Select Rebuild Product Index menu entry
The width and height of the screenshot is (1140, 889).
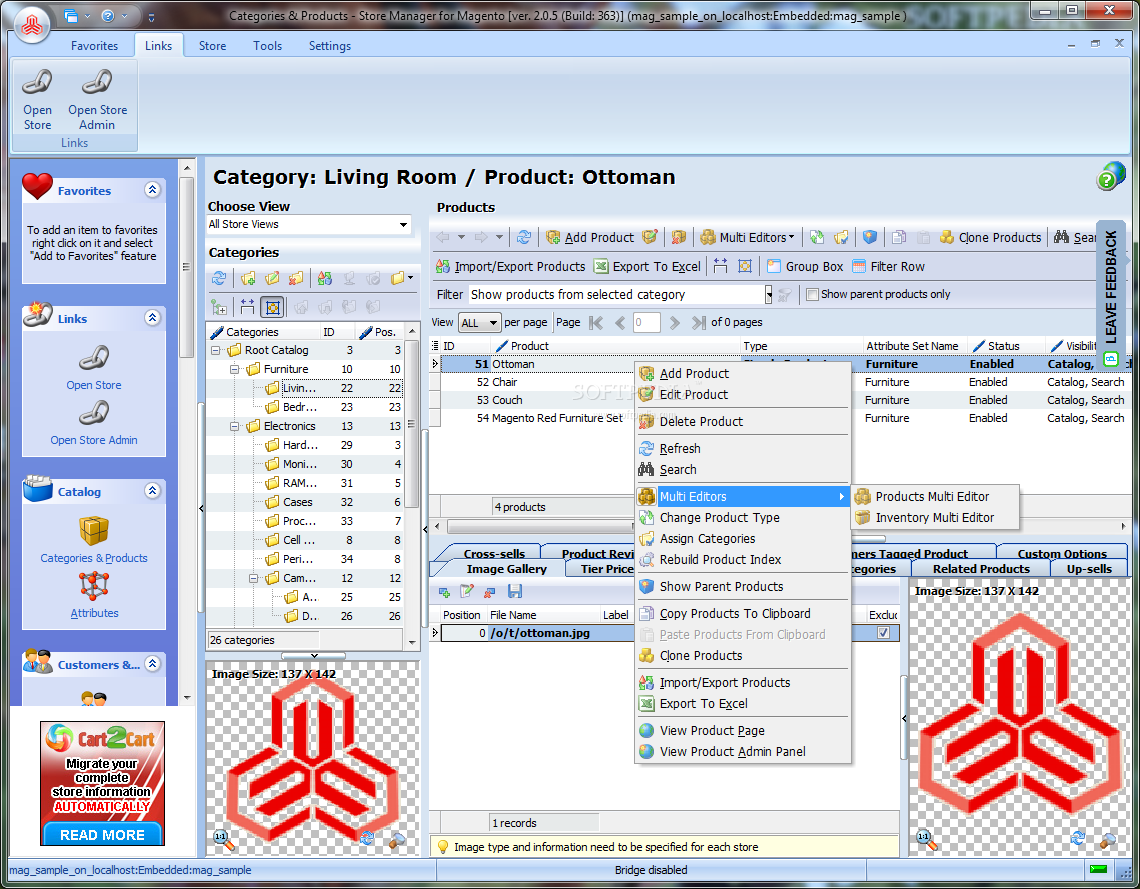(x=743, y=560)
